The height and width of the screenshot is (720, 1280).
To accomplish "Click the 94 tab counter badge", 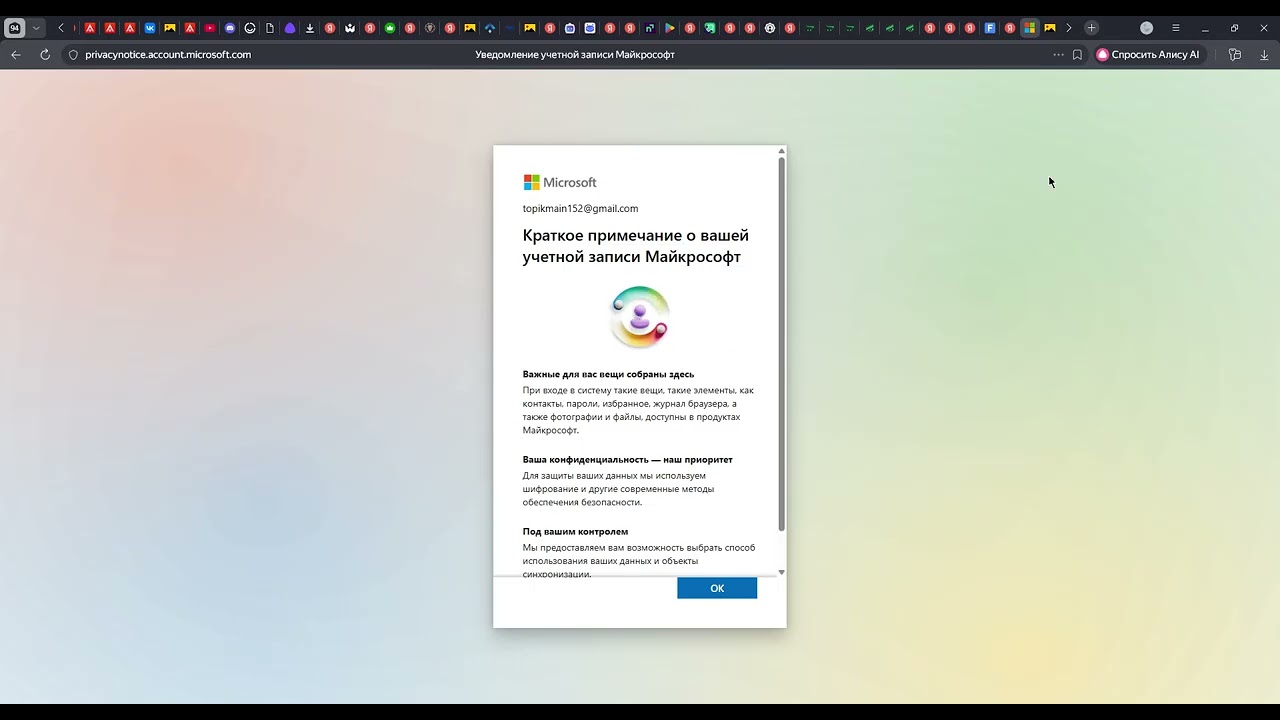I will pos(14,28).
